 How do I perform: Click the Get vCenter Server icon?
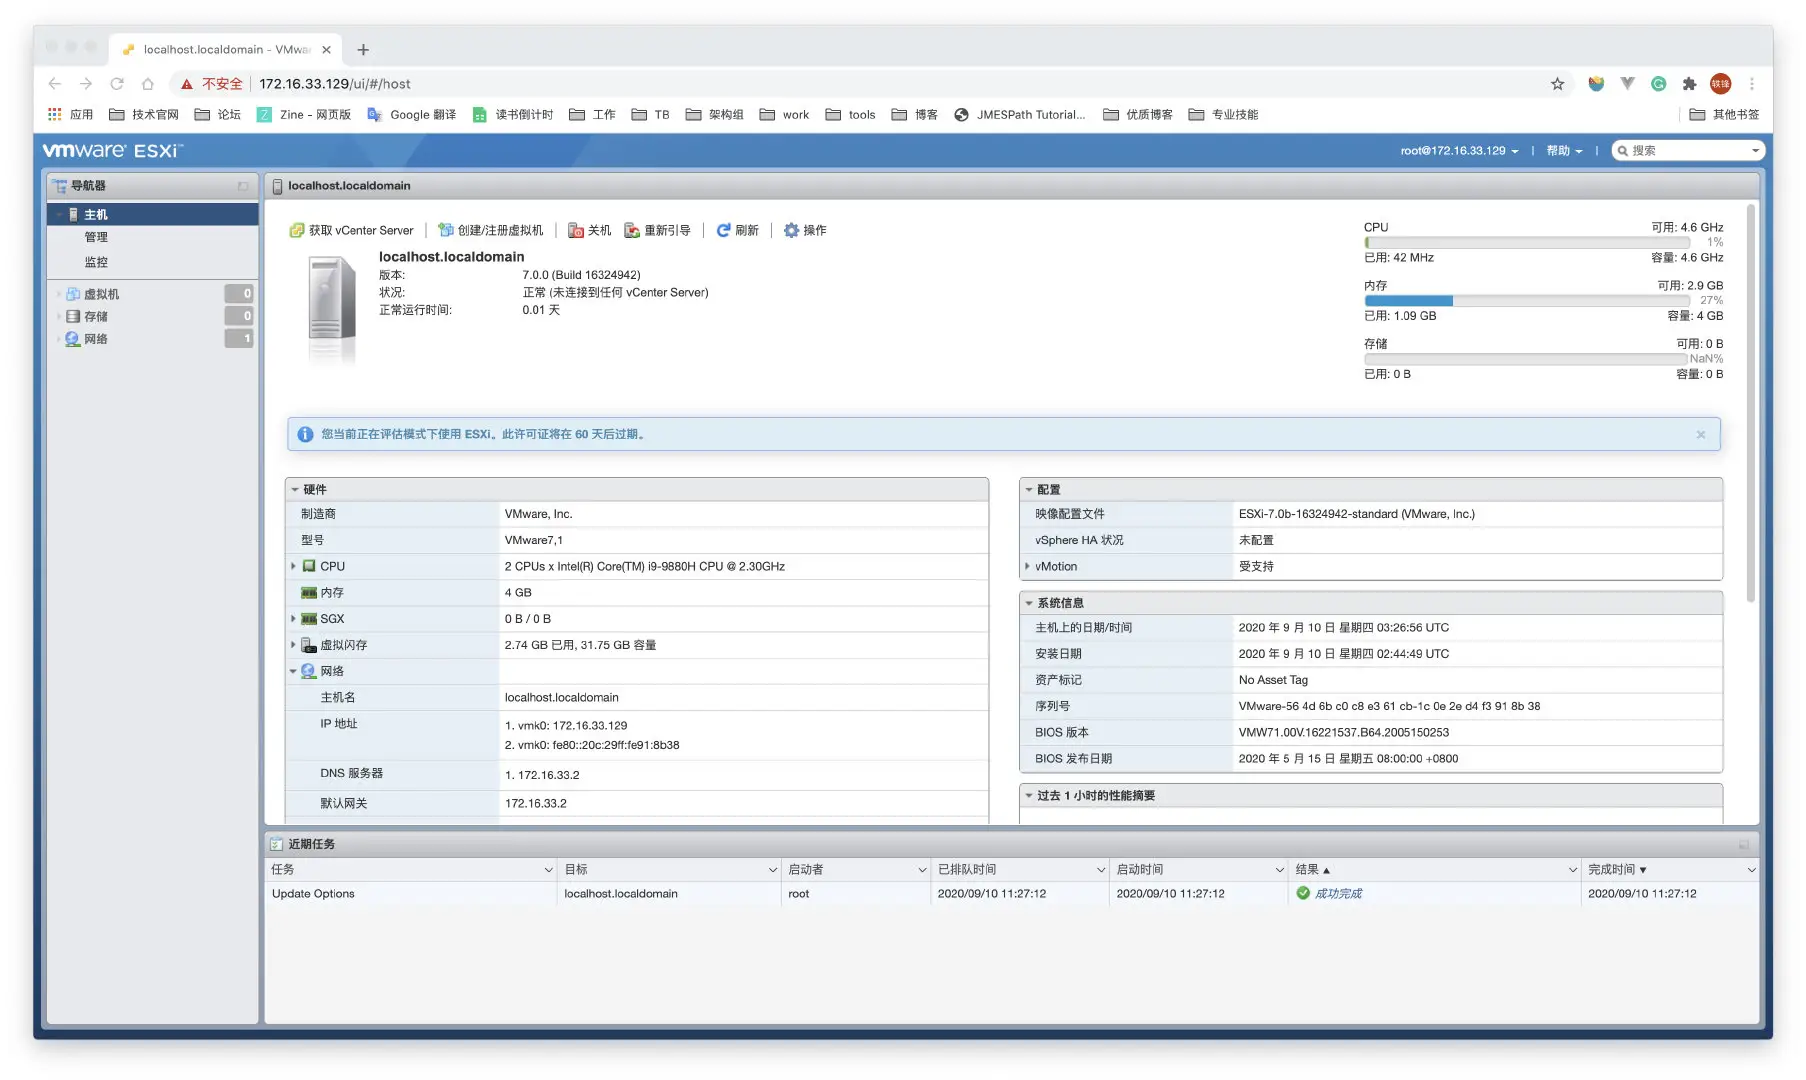click(297, 230)
